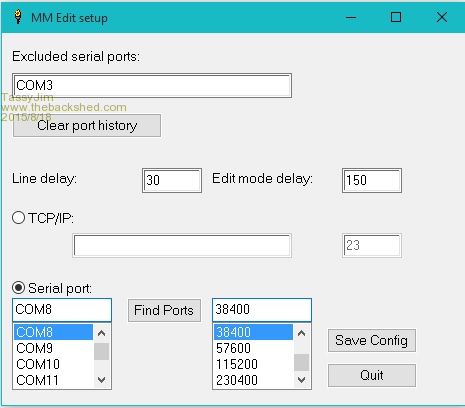This screenshot has height=408, width=465.
Task: Click the Edit mode delay field
Action: 372,180
